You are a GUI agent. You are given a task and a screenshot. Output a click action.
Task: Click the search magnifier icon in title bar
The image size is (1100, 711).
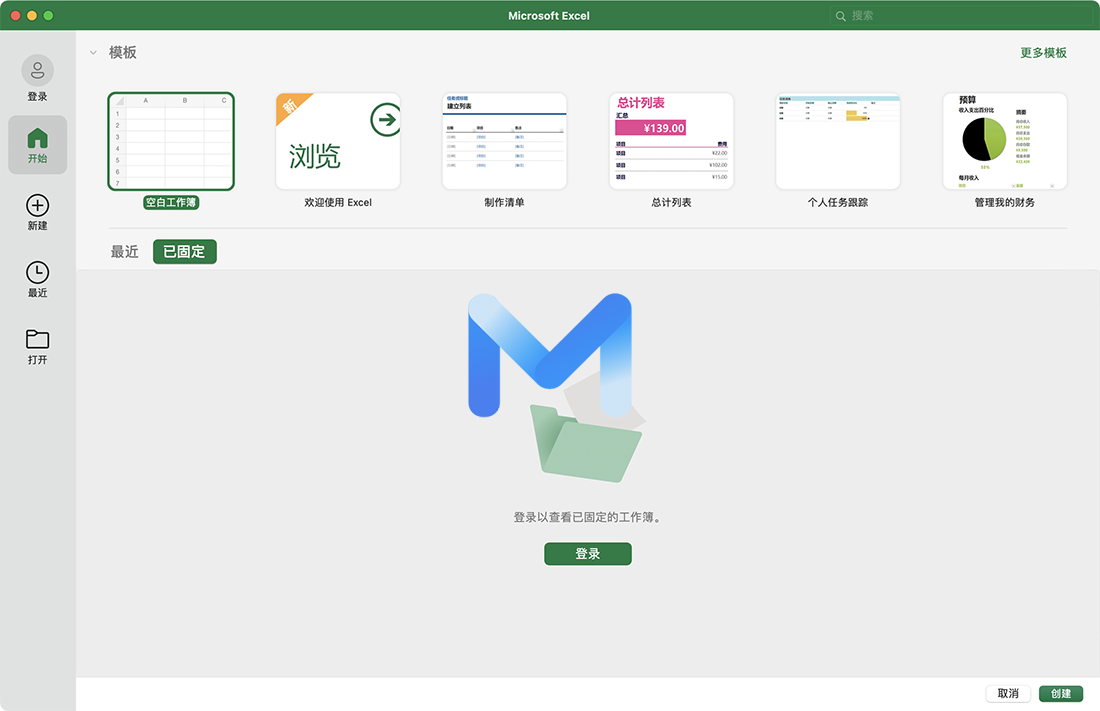840,16
